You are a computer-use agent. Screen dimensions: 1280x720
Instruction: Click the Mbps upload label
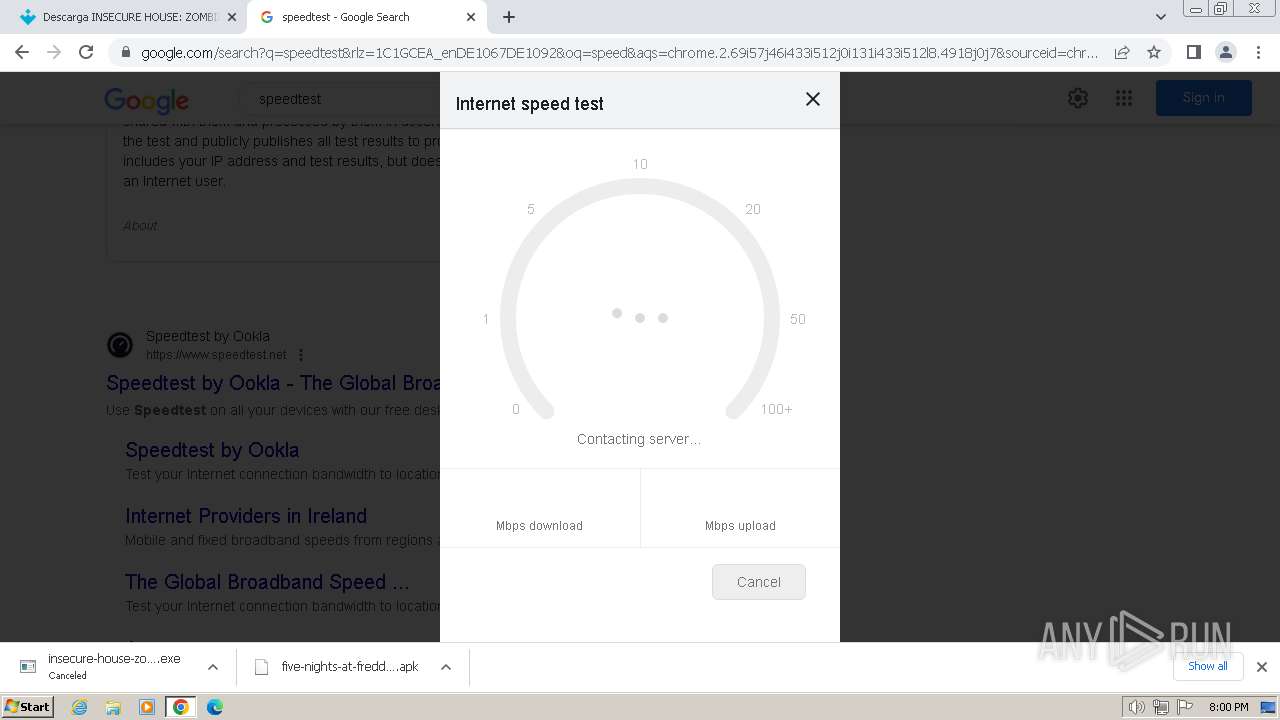tap(740, 526)
